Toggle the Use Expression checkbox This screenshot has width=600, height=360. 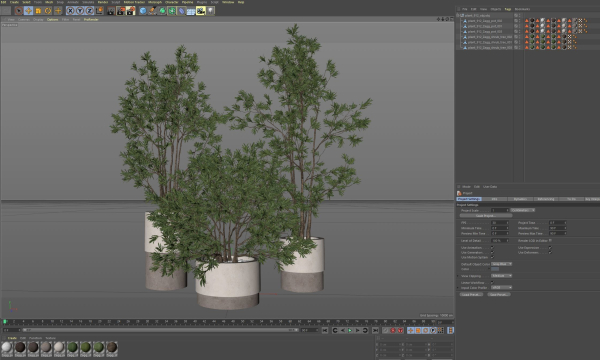pyautogui.click(x=550, y=248)
